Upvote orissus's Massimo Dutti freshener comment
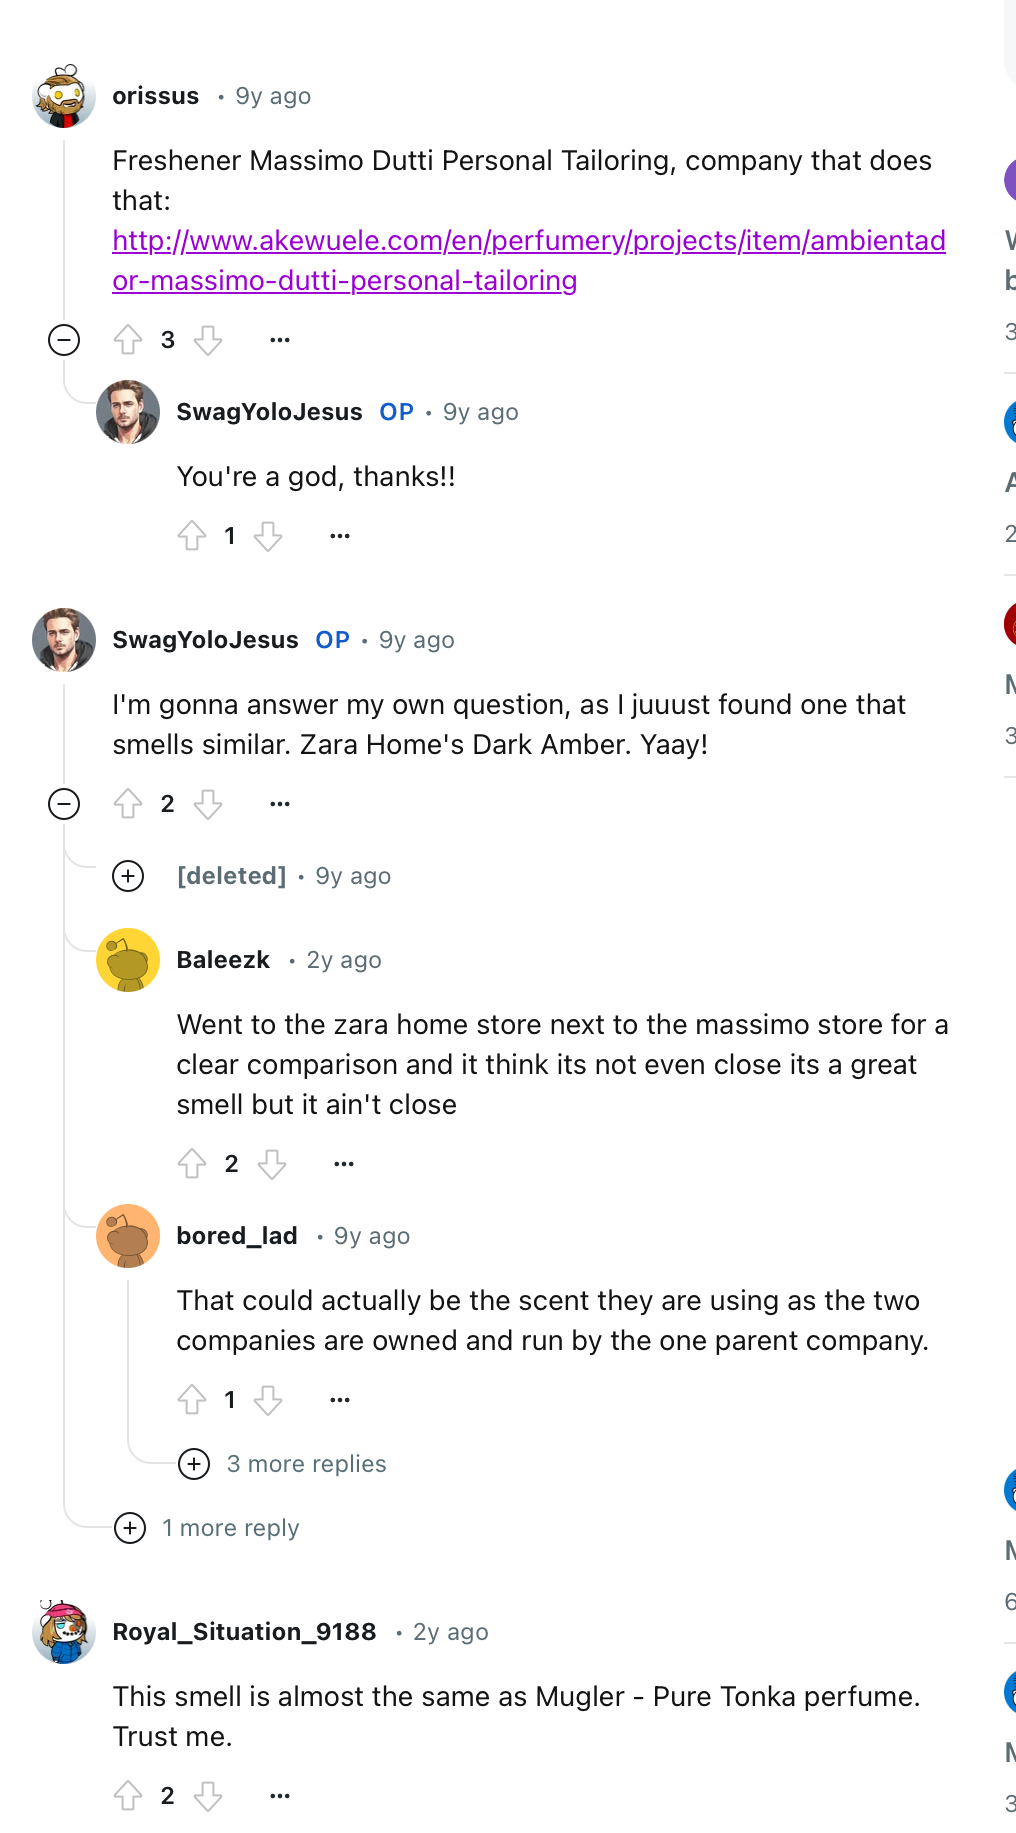Image resolution: width=1016 pixels, height=1833 pixels. click(x=128, y=340)
